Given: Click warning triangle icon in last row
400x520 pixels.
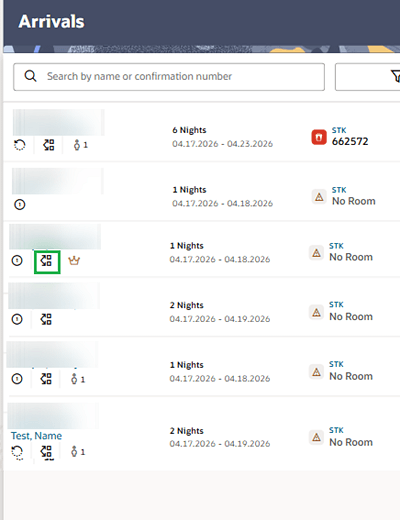Looking at the screenshot, I should 316,437.
